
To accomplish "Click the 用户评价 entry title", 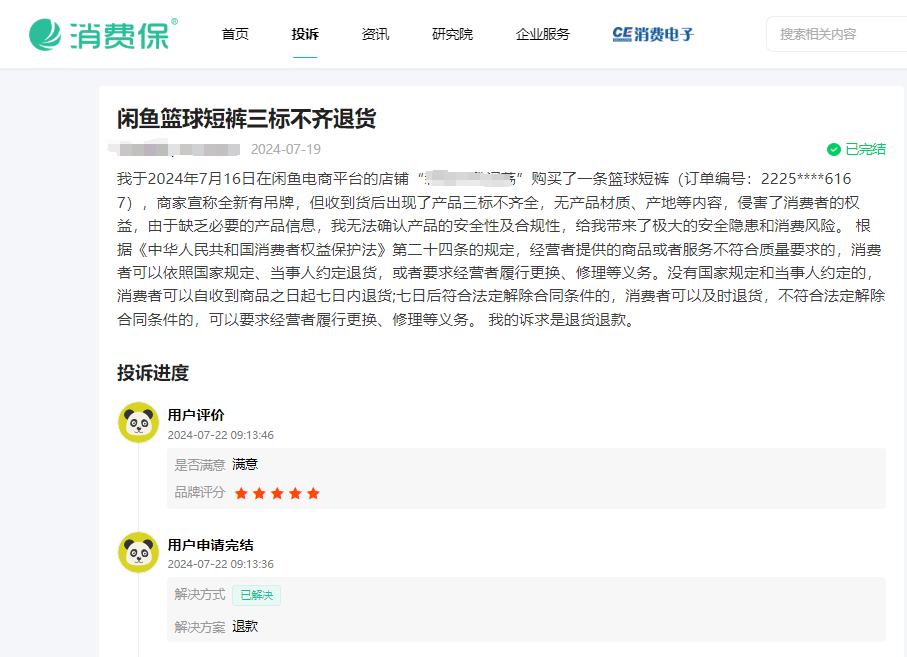I will (196, 415).
